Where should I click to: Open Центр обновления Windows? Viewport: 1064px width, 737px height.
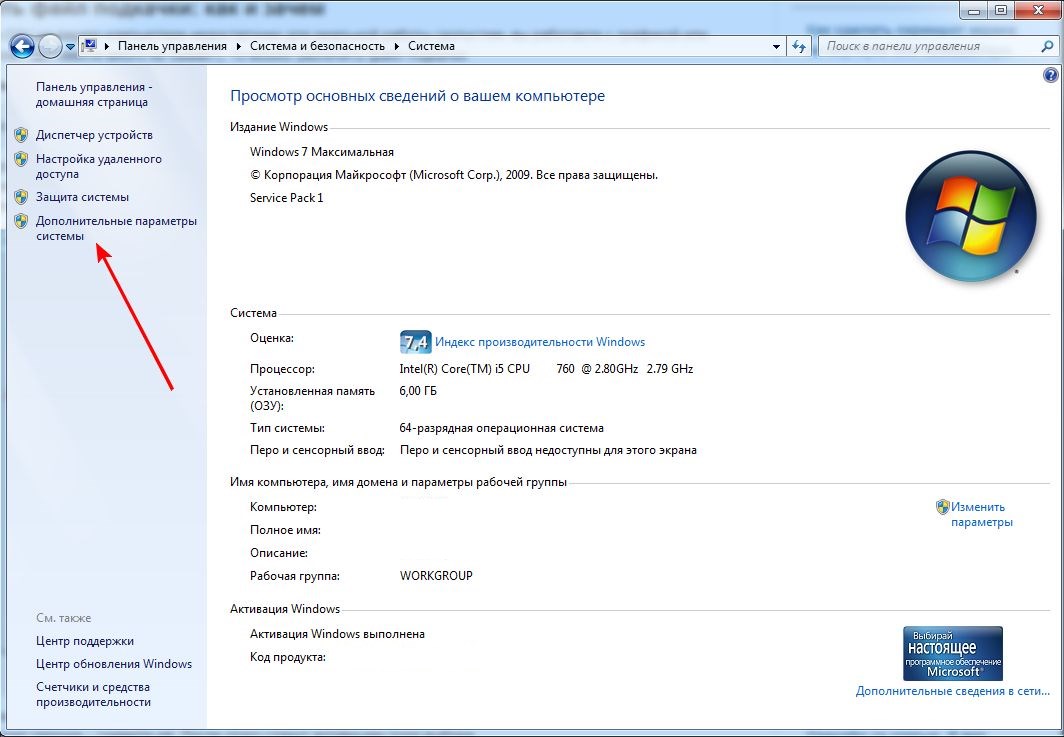(114, 664)
